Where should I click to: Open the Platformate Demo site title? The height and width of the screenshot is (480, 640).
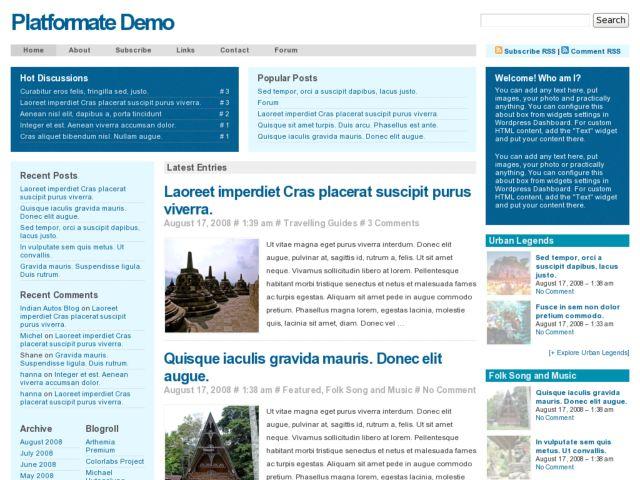tap(93, 22)
